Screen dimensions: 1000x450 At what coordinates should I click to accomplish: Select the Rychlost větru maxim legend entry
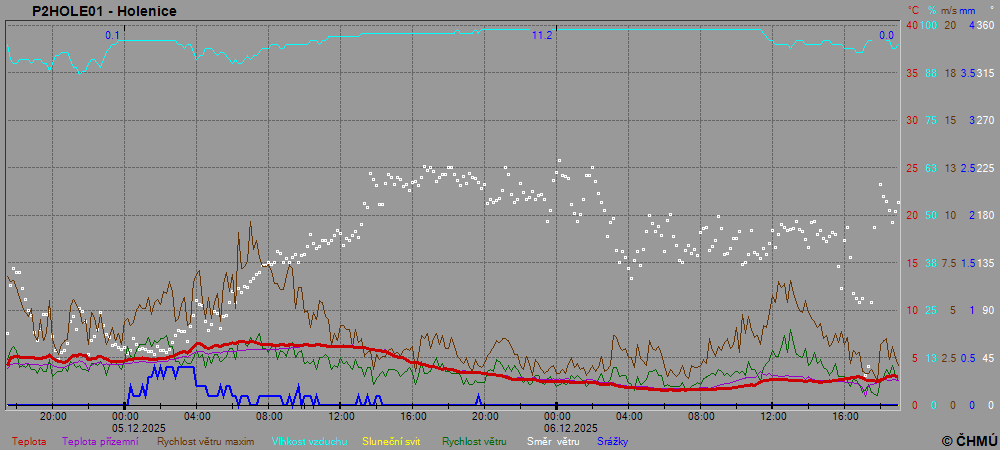tap(206, 441)
